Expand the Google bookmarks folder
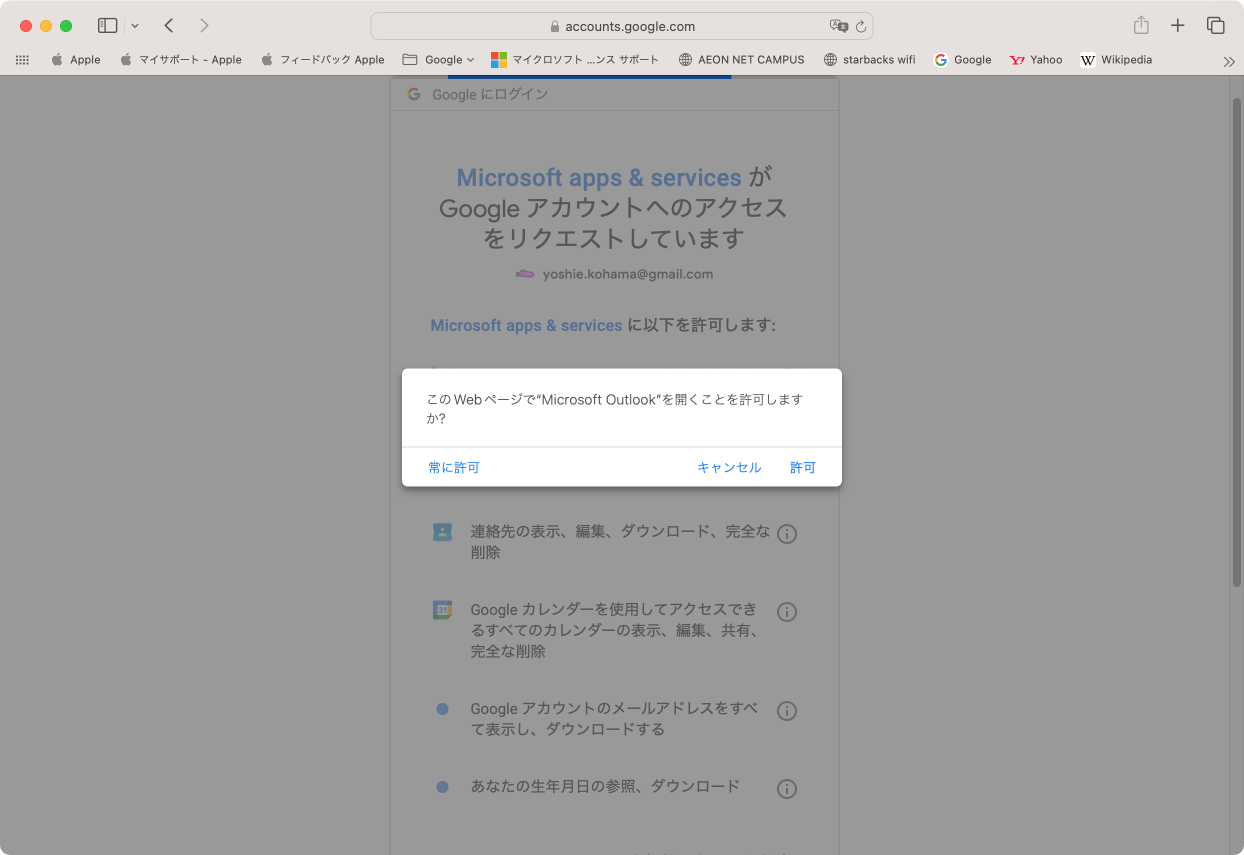This screenshot has width=1244, height=855. [438, 60]
